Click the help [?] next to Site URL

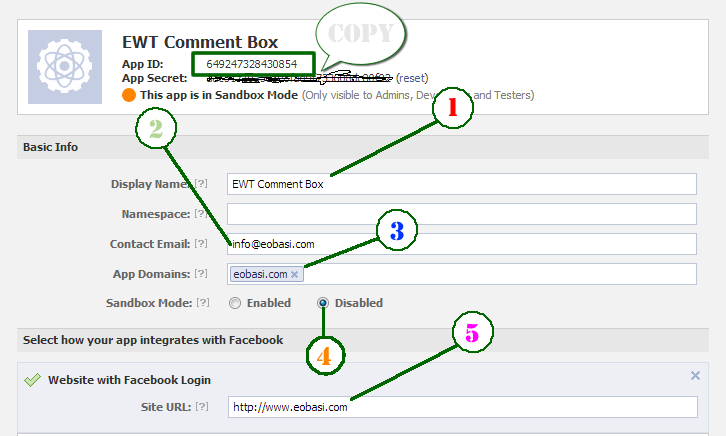(201, 407)
